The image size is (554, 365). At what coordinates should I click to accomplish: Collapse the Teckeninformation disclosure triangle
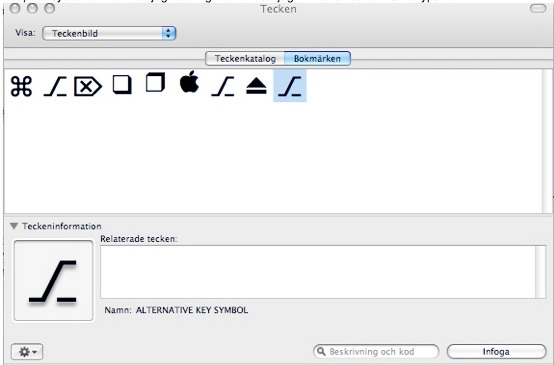pyautogui.click(x=14, y=226)
